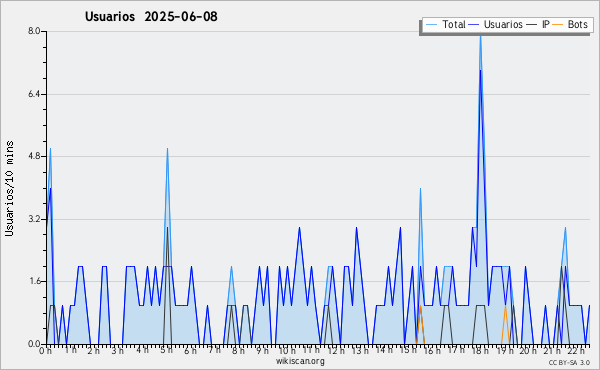Click the 'Usuarios 2025-06-08' chart title
Viewport: 600px width, 370px height.
(151, 17)
